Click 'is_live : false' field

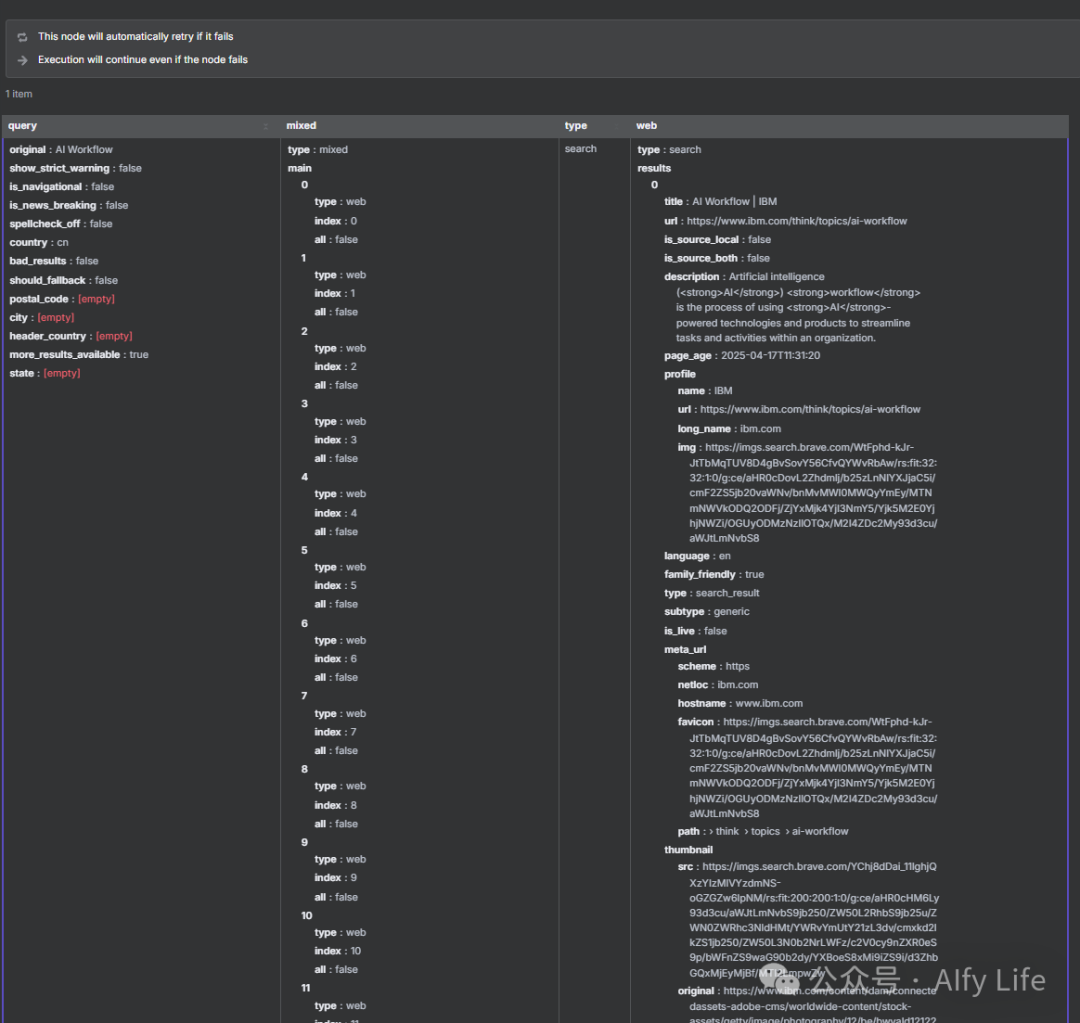coord(695,631)
